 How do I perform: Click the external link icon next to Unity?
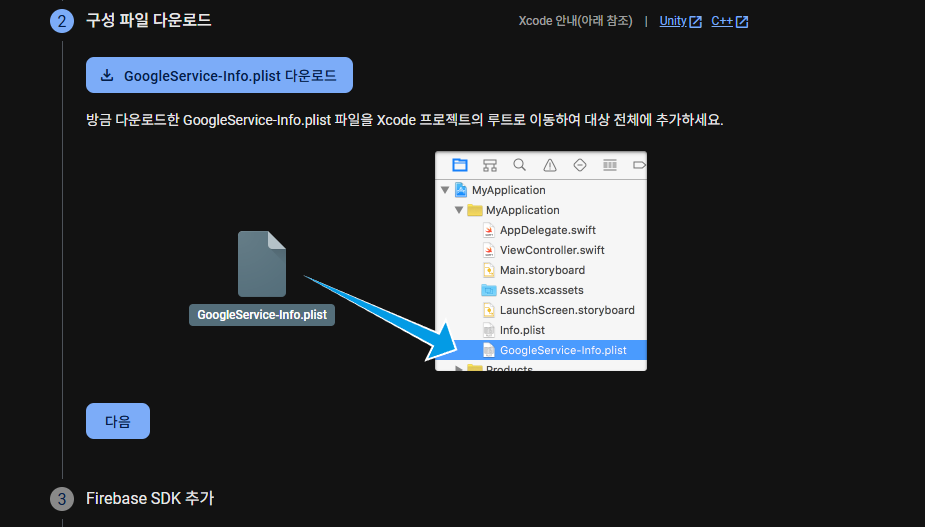[696, 22]
